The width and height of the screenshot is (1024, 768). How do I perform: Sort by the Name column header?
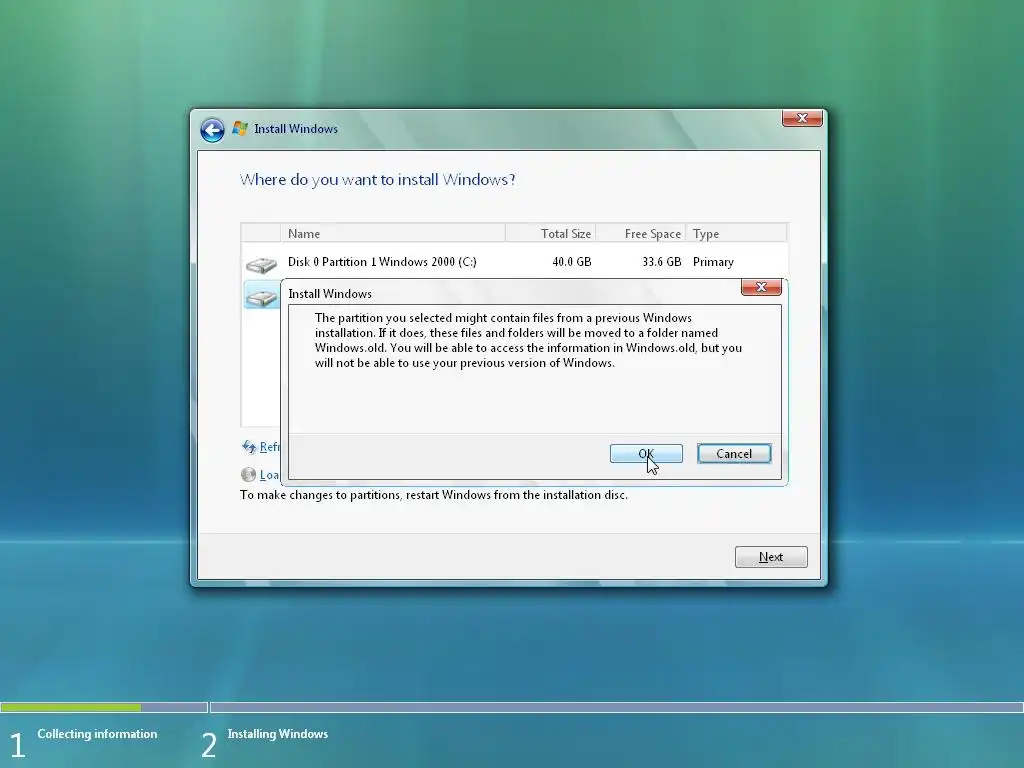[x=392, y=233]
